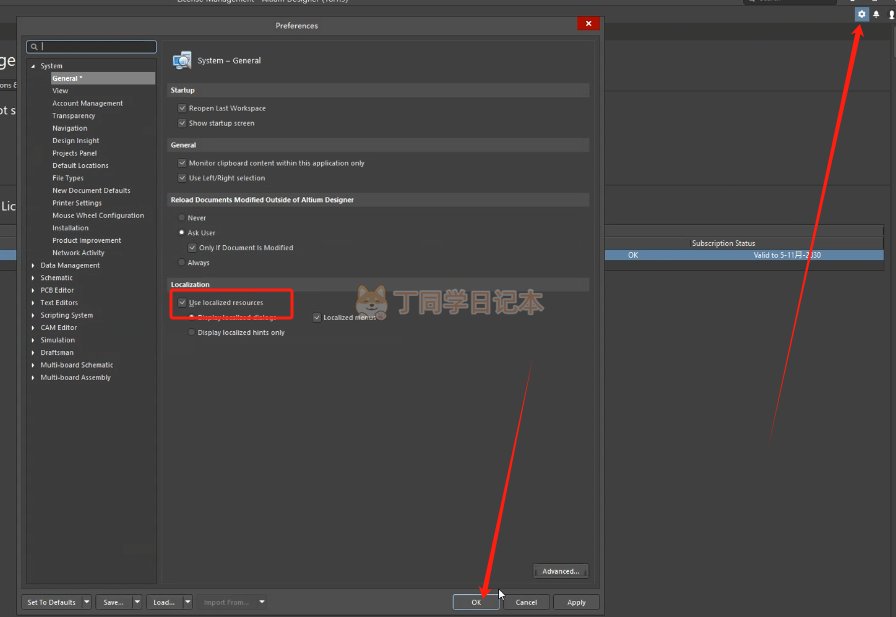The width and height of the screenshot is (896, 617).
Task: Click the OK status cell in license table
Action: 633,255
